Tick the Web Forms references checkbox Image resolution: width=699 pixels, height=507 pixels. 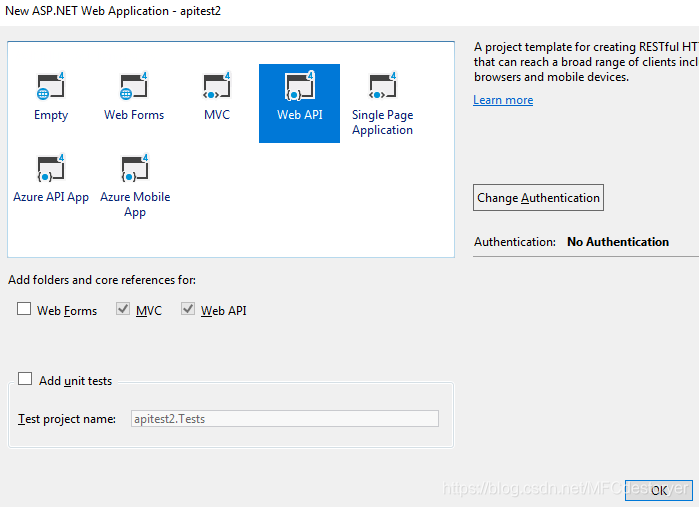pos(24,309)
